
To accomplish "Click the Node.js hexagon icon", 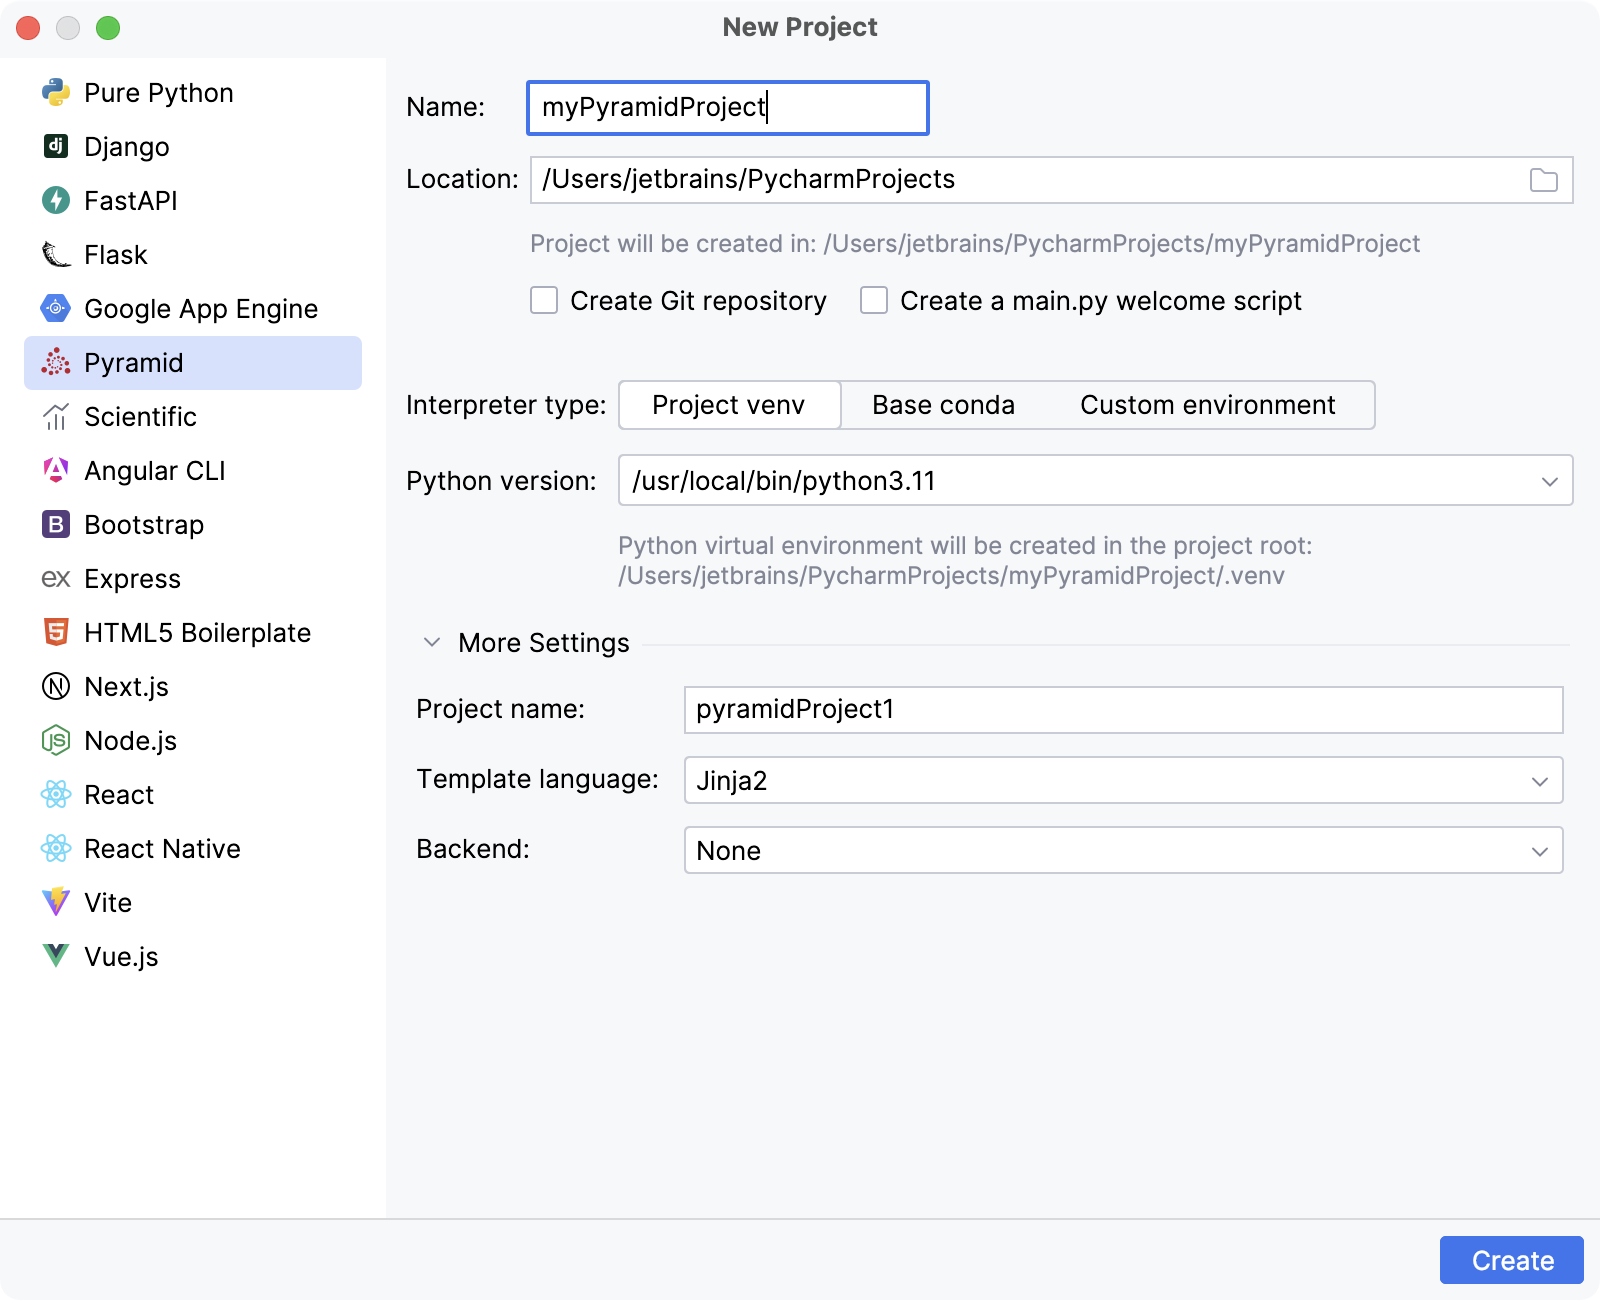I will pyautogui.click(x=56, y=741).
